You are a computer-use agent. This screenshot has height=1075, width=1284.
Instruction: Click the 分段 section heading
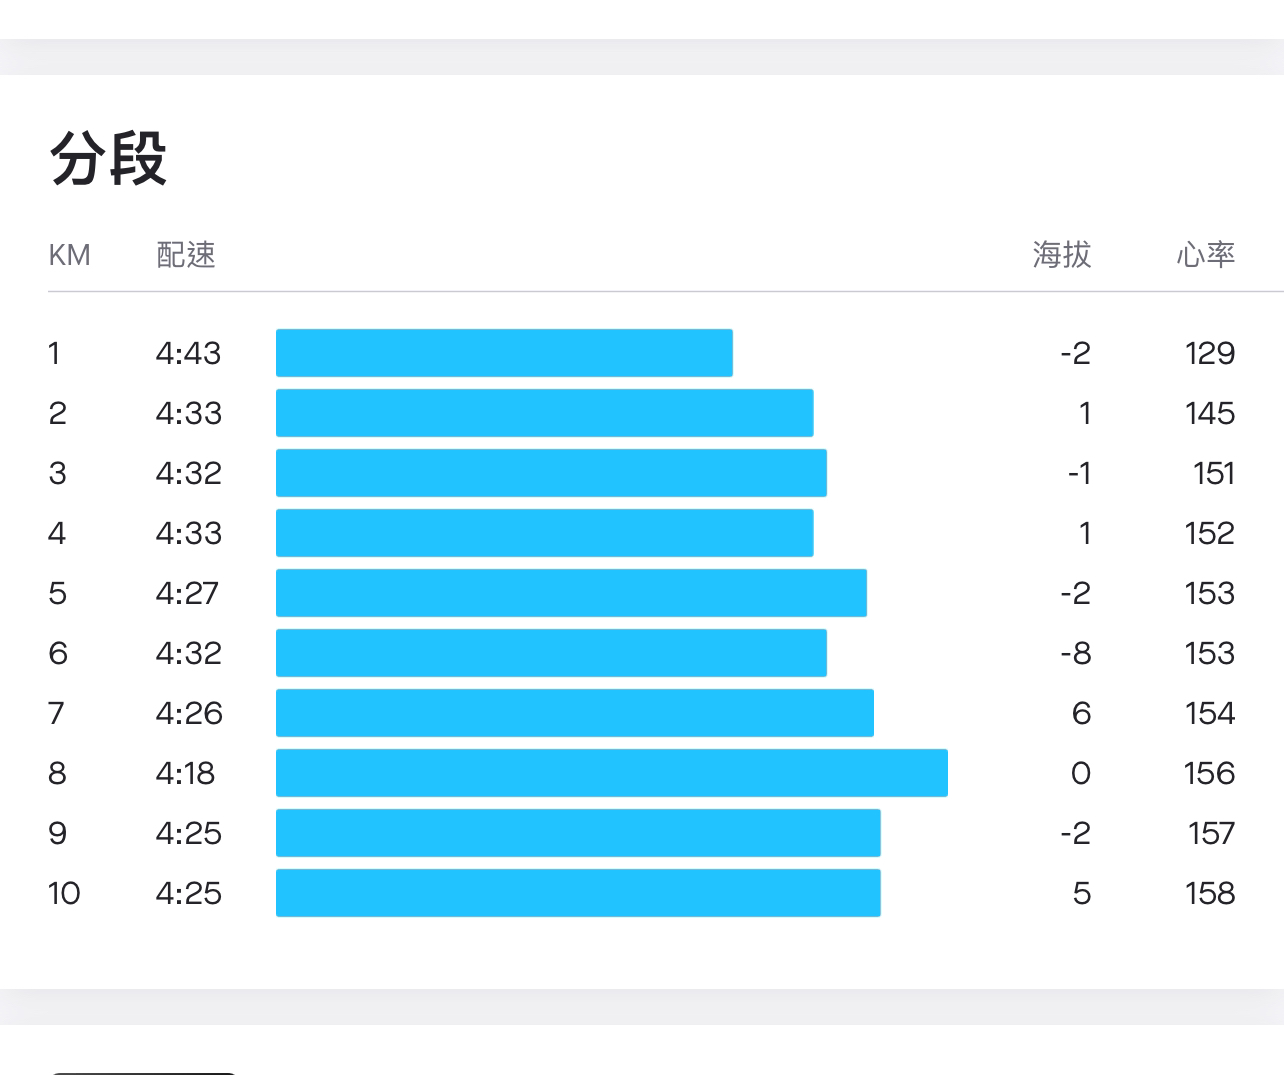click(108, 159)
